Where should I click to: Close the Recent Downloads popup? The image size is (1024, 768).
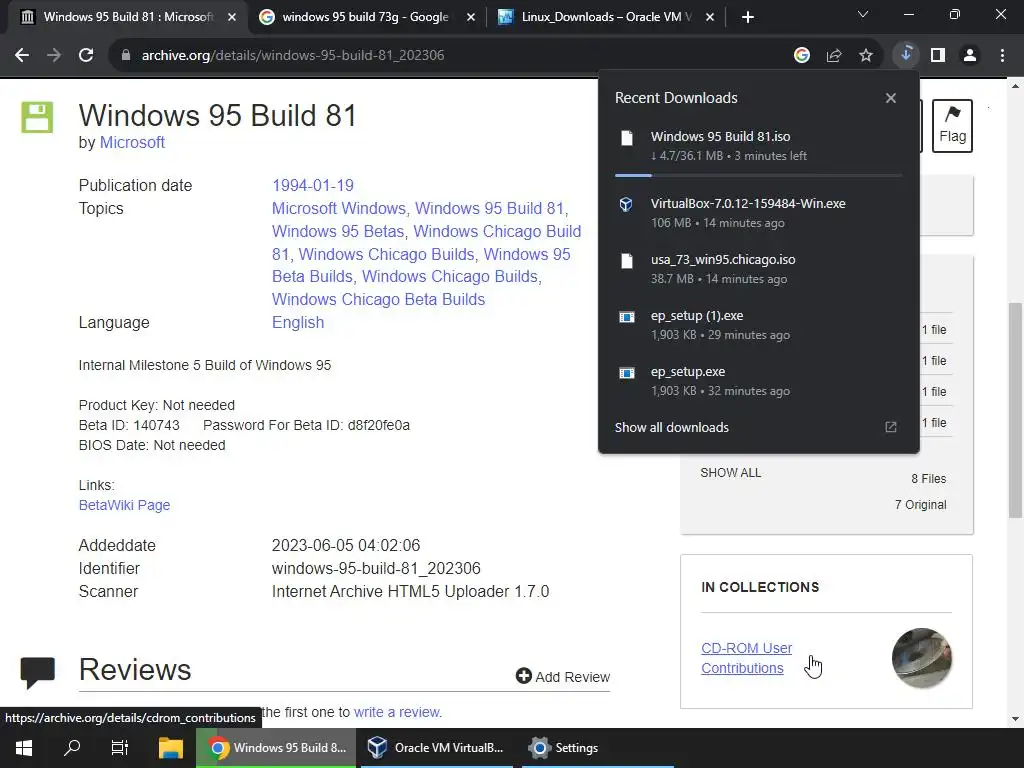tap(890, 98)
